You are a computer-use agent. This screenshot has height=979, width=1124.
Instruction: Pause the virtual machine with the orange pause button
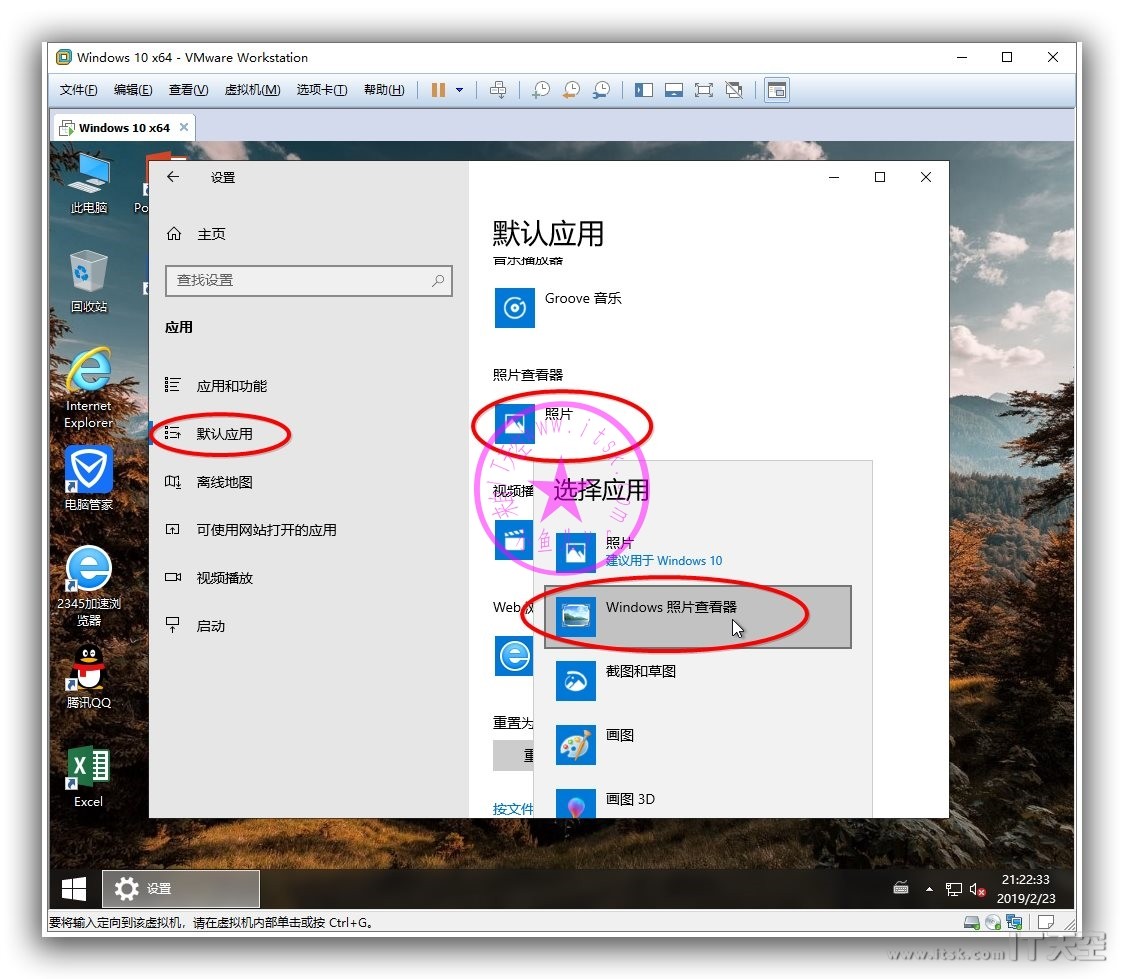click(x=438, y=90)
